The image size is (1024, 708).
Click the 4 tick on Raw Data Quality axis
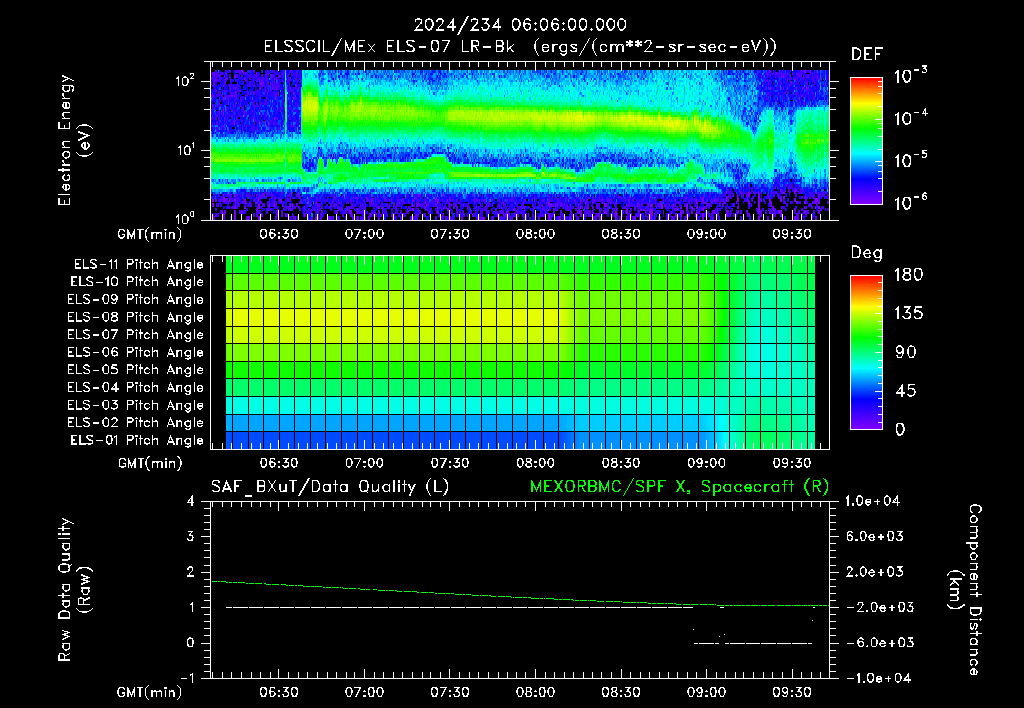pyautogui.click(x=191, y=501)
